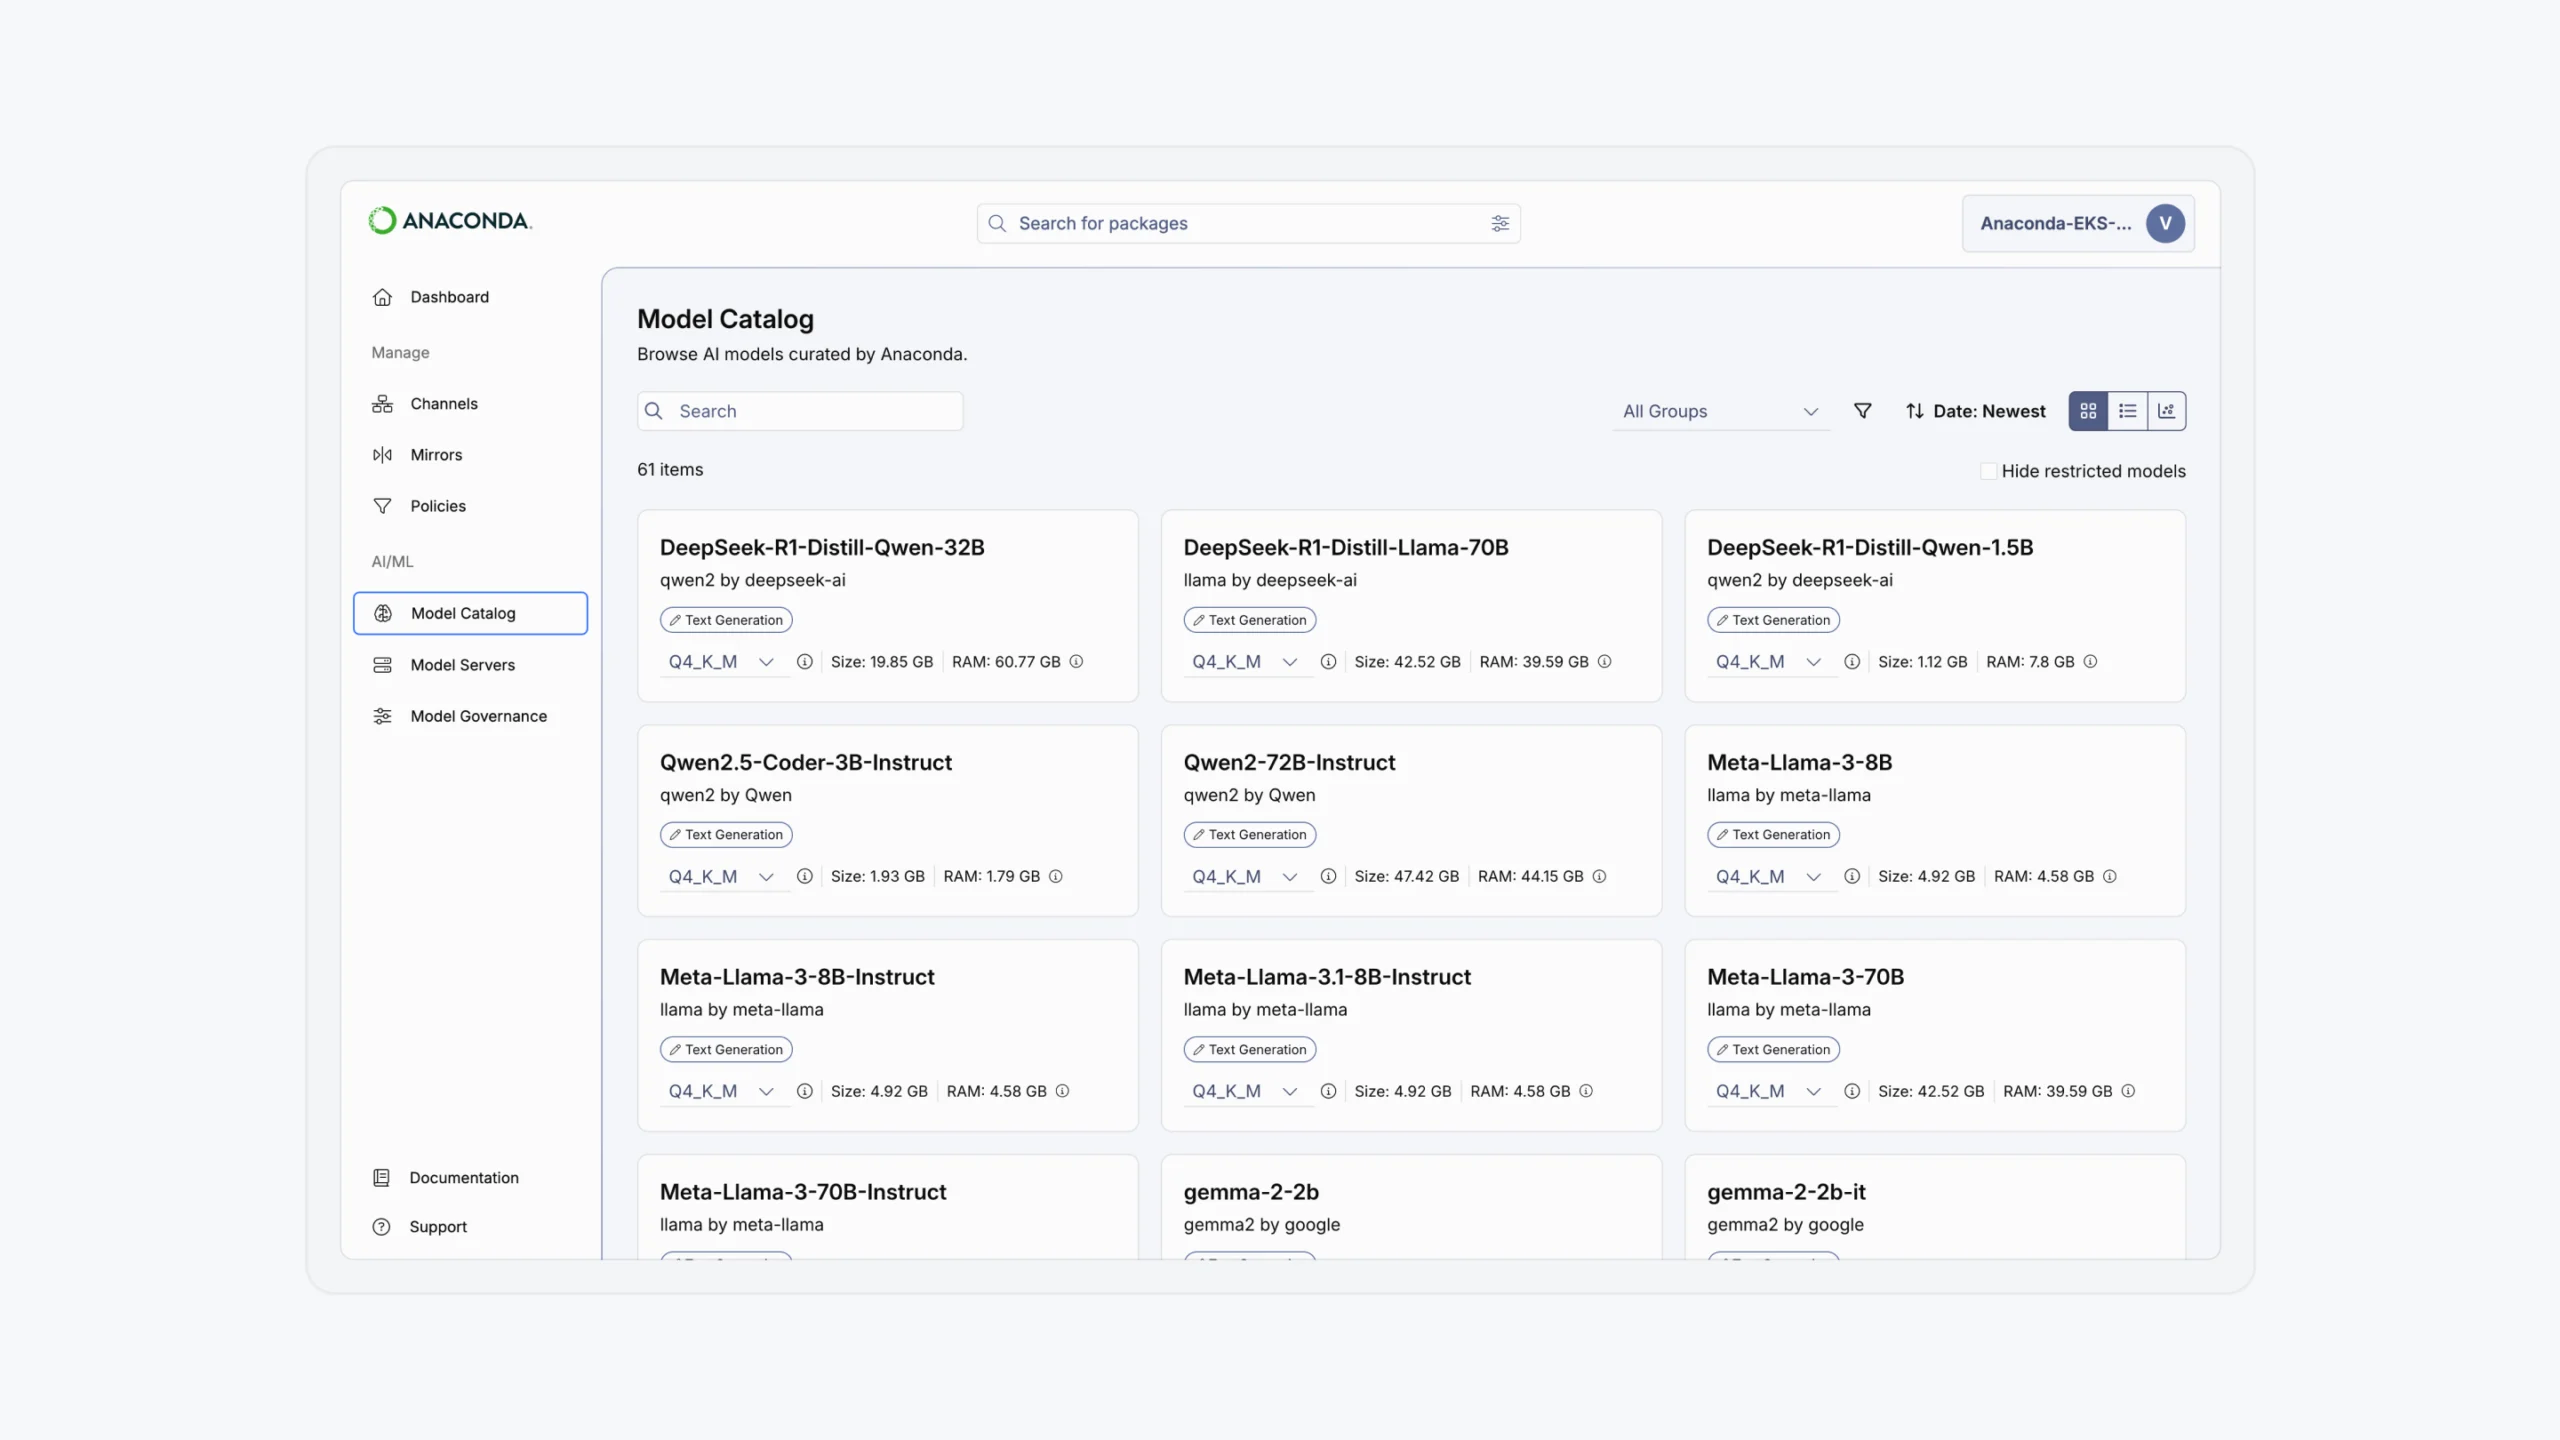The width and height of the screenshot is (2560, 1440).
Task: Open Model Governance from the sidebar
Action: [x=478, y=716]
